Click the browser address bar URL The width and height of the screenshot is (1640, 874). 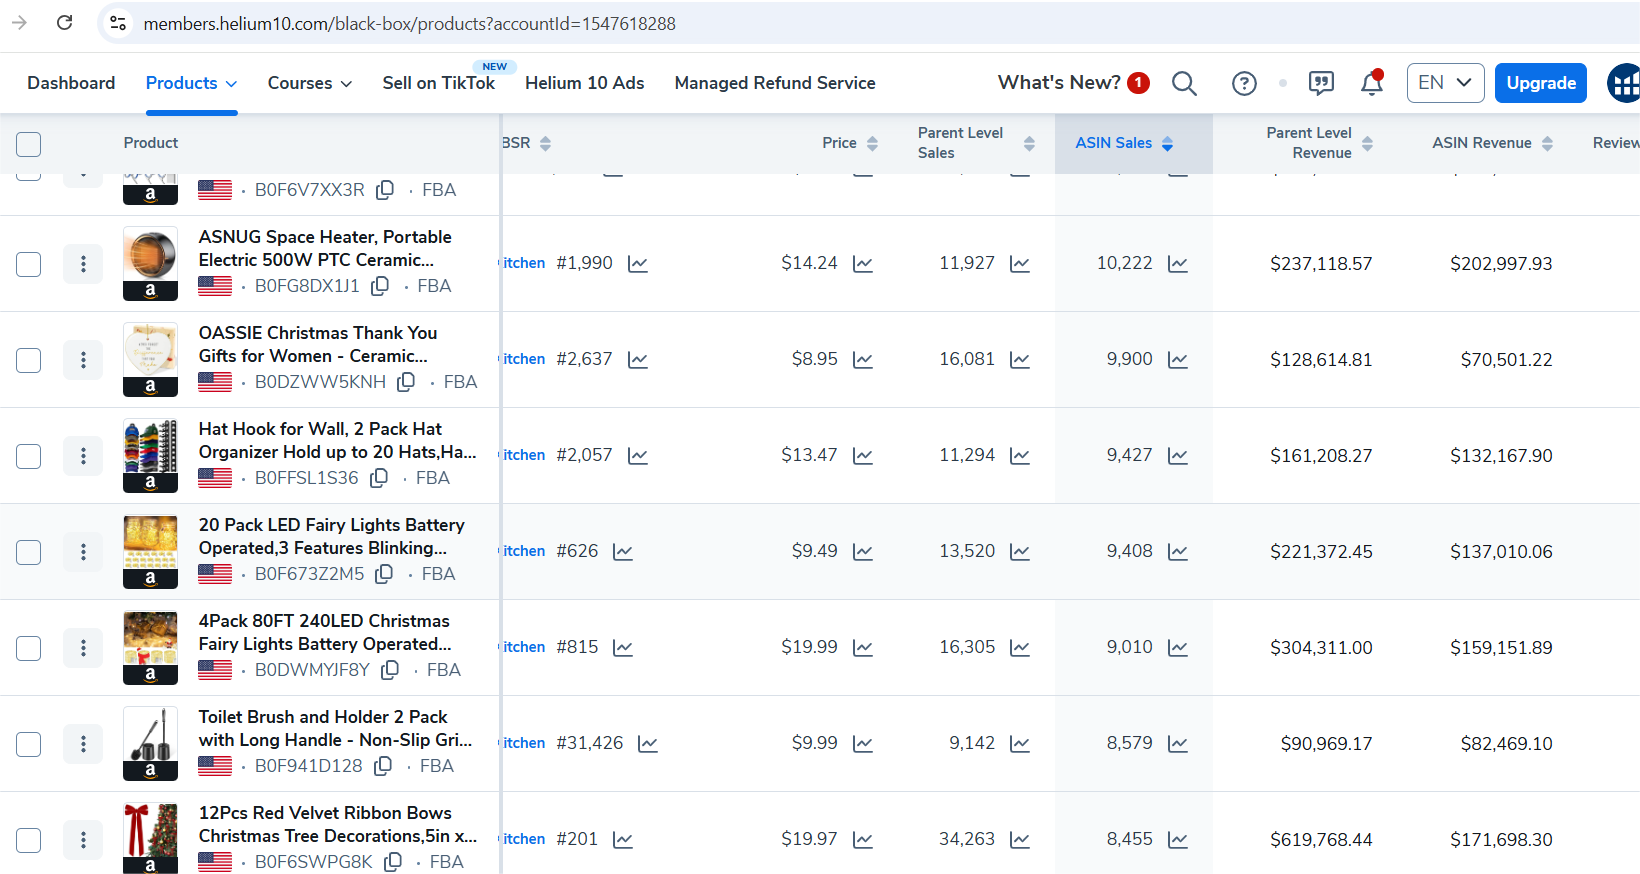410,23
